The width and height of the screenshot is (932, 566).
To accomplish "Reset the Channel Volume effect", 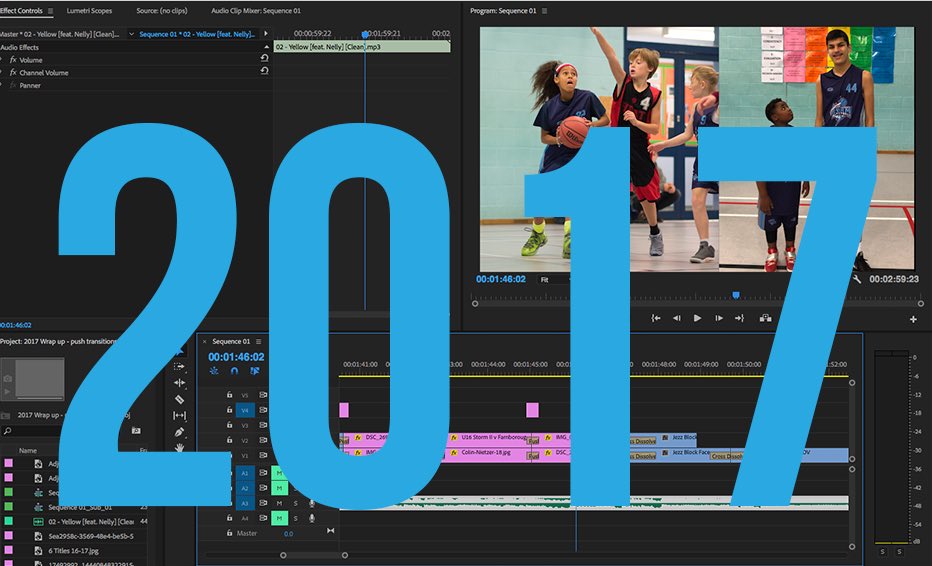I will point(265,71).
